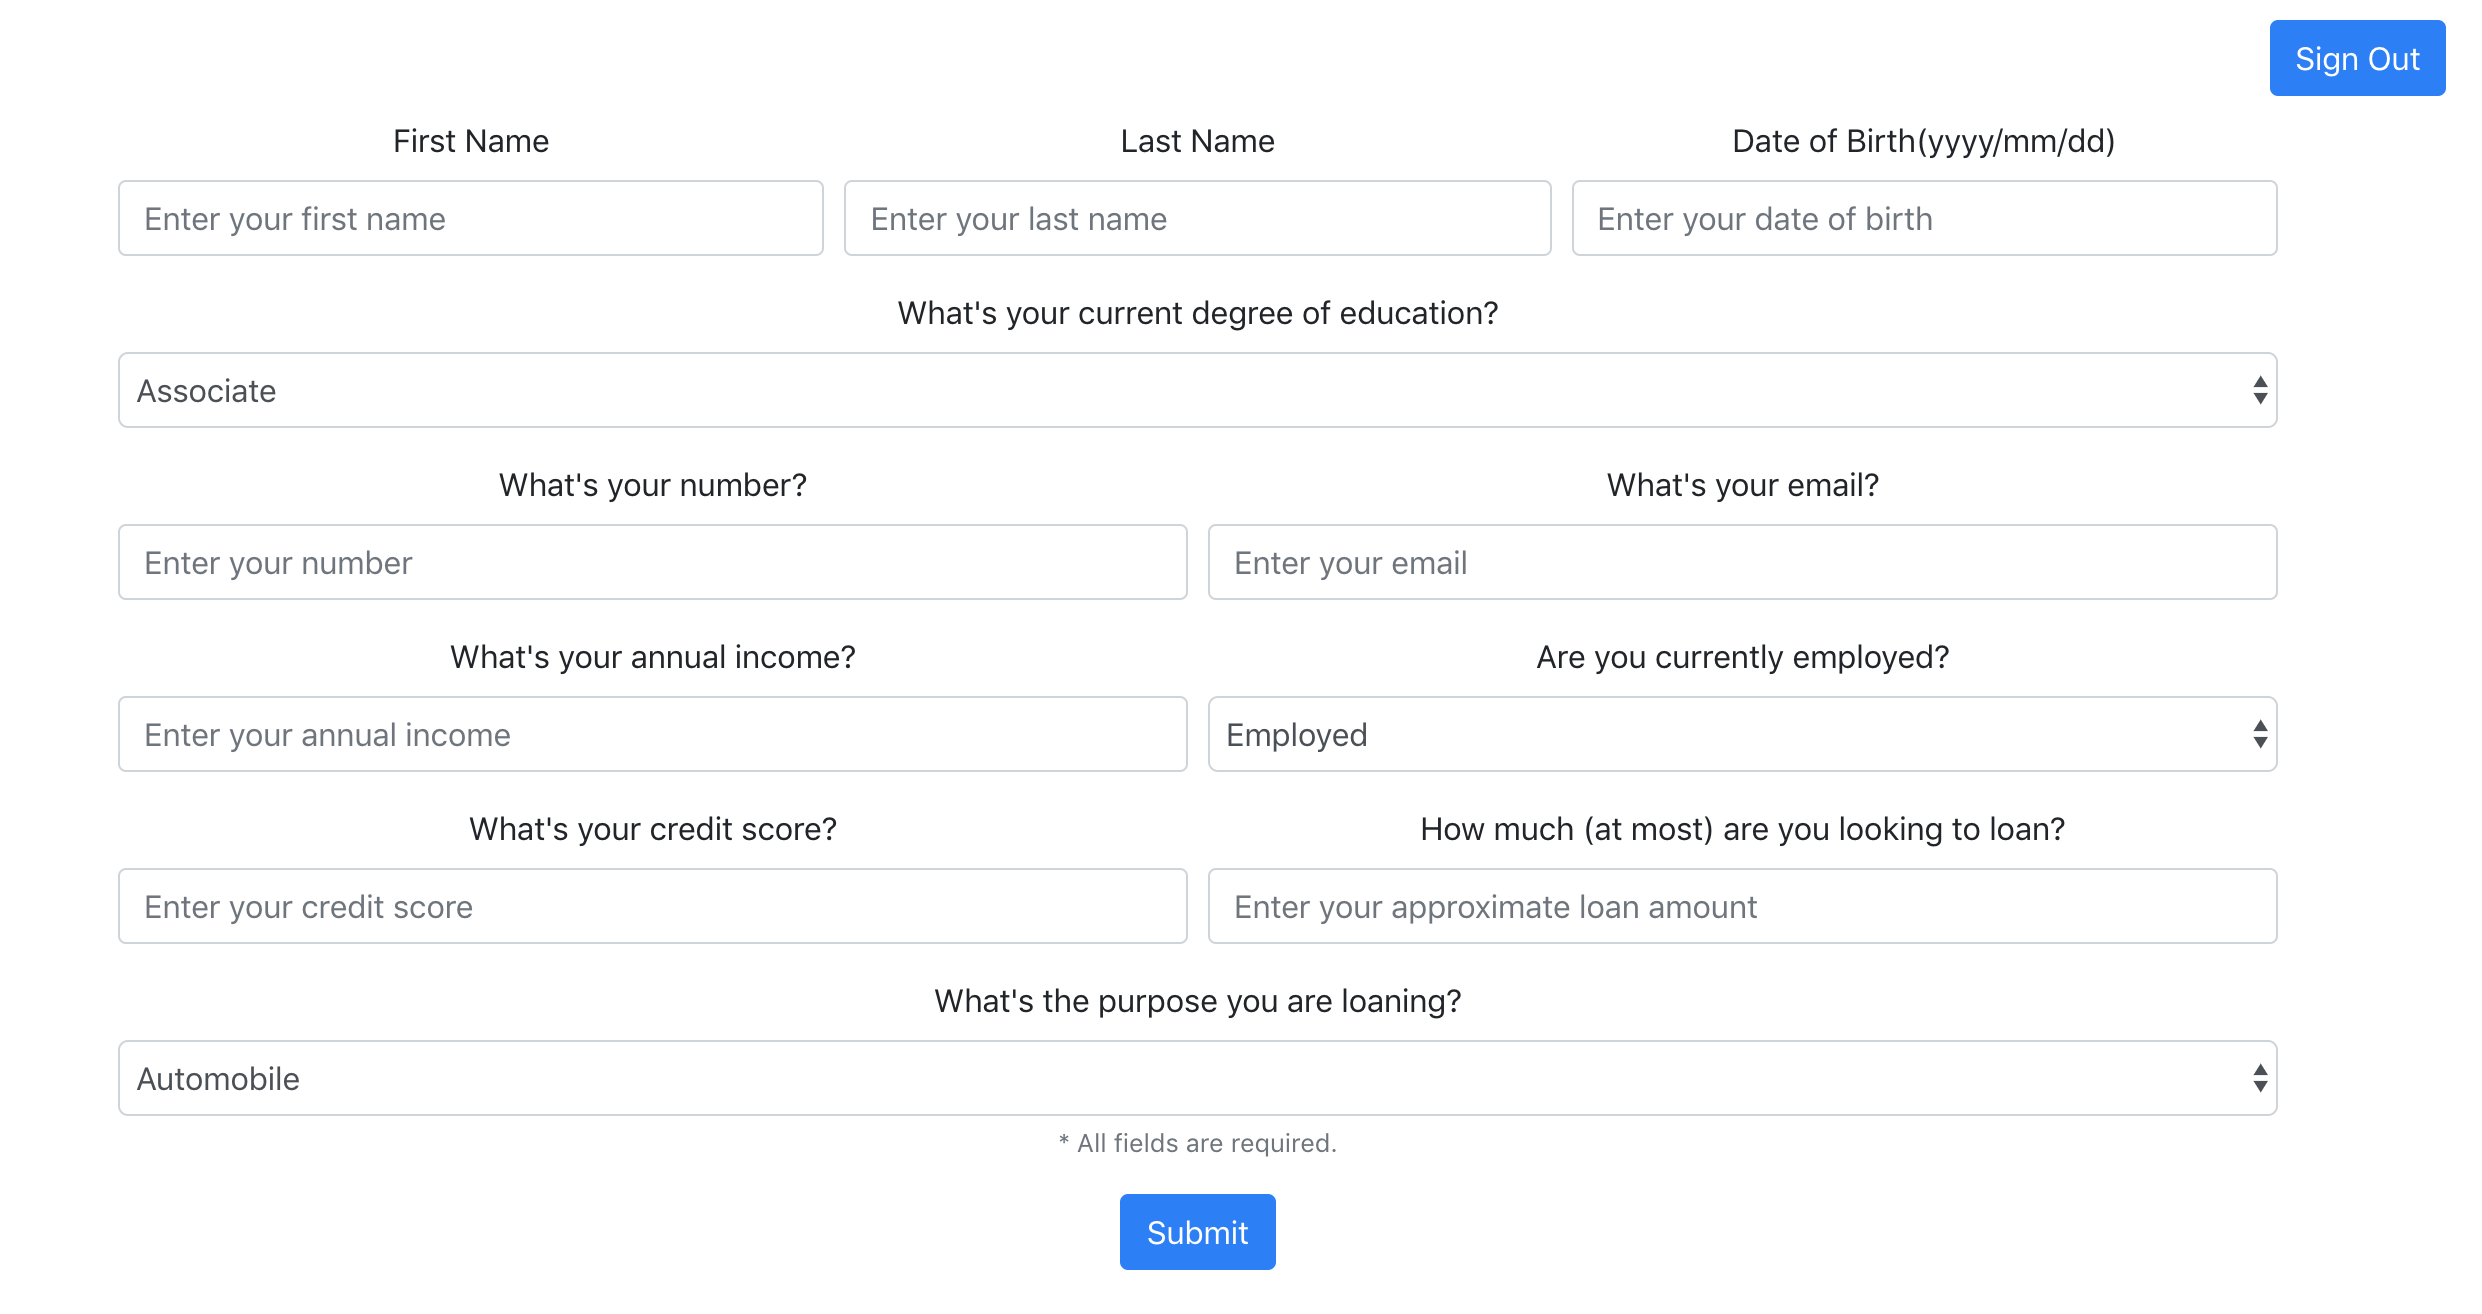The image size is (2482, 1314).
Task: Click the approximate loan amount field
Action: [x=1742, y=907]
